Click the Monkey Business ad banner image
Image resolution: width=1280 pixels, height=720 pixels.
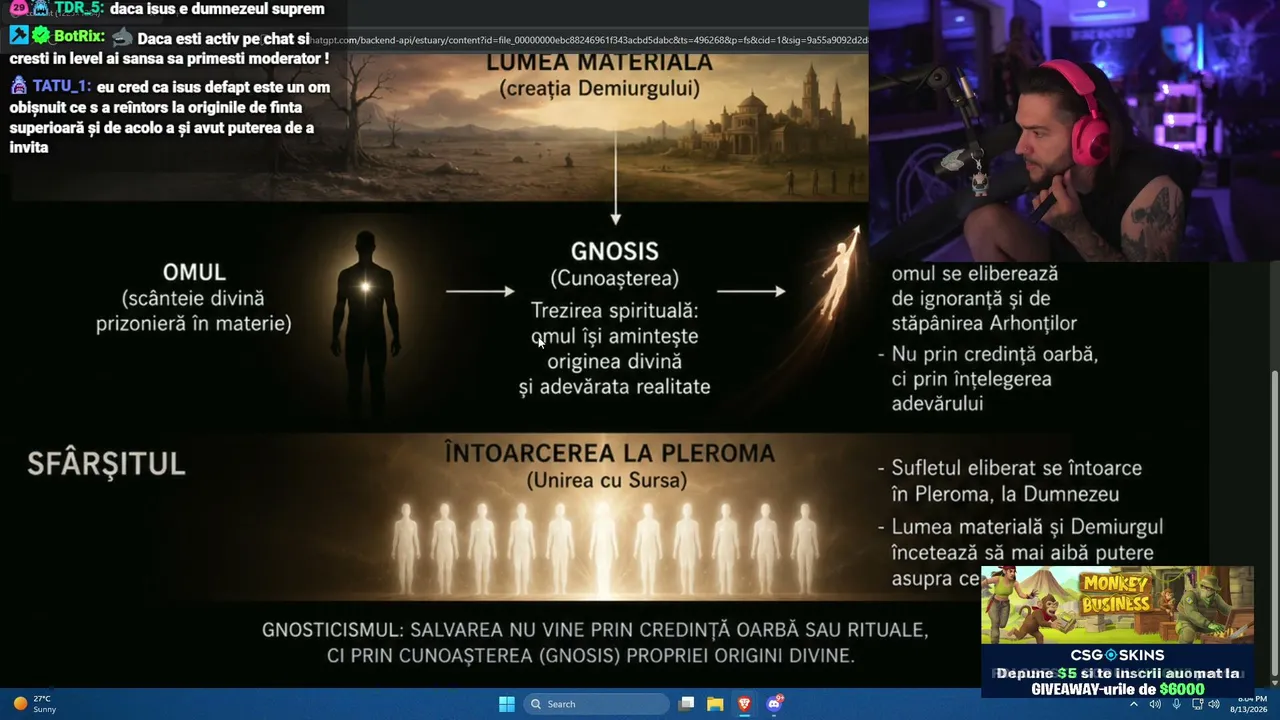[x=1117, y=605]
